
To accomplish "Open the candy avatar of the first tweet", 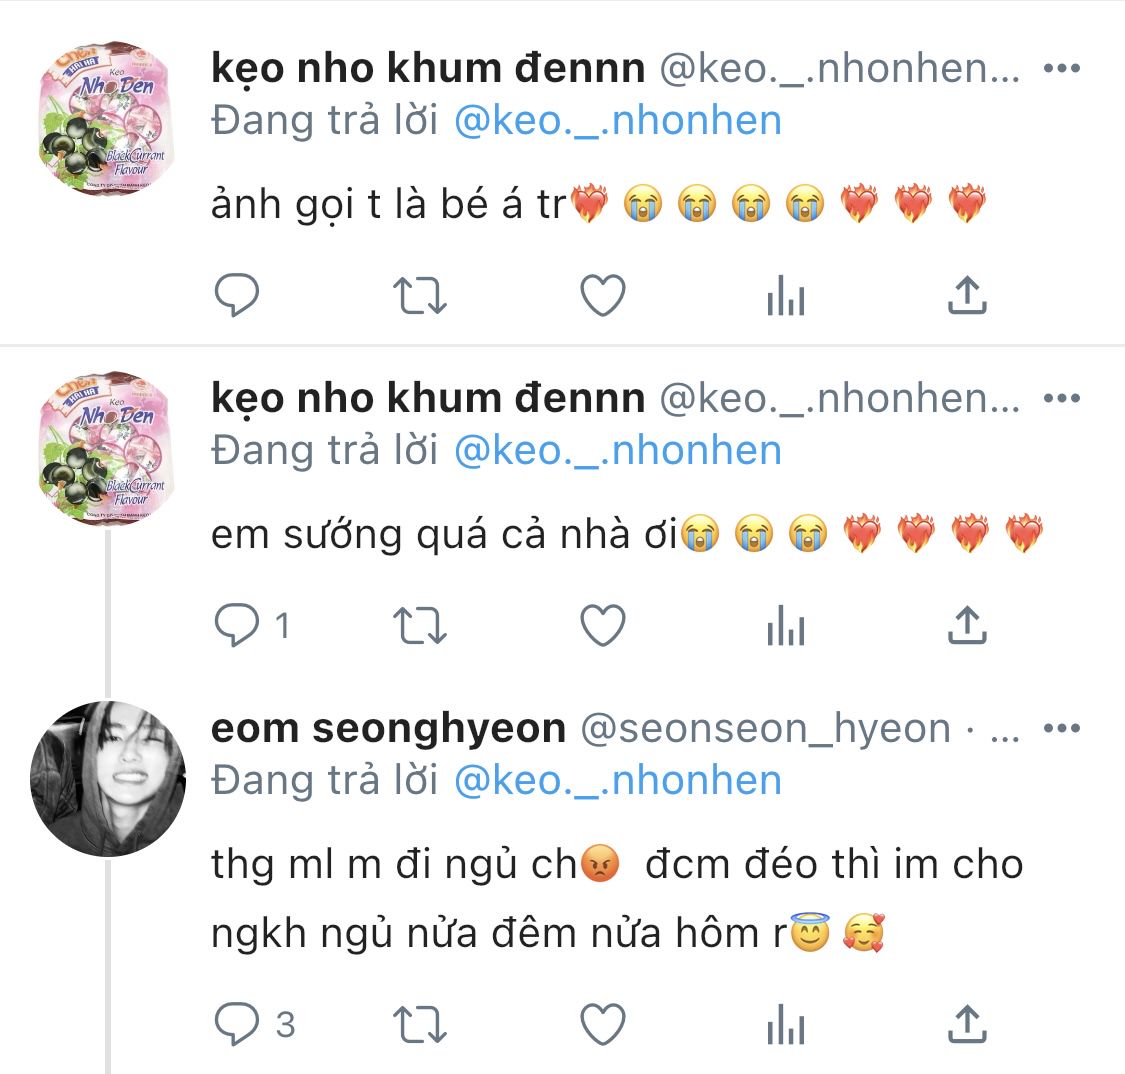I will (108, 118).
